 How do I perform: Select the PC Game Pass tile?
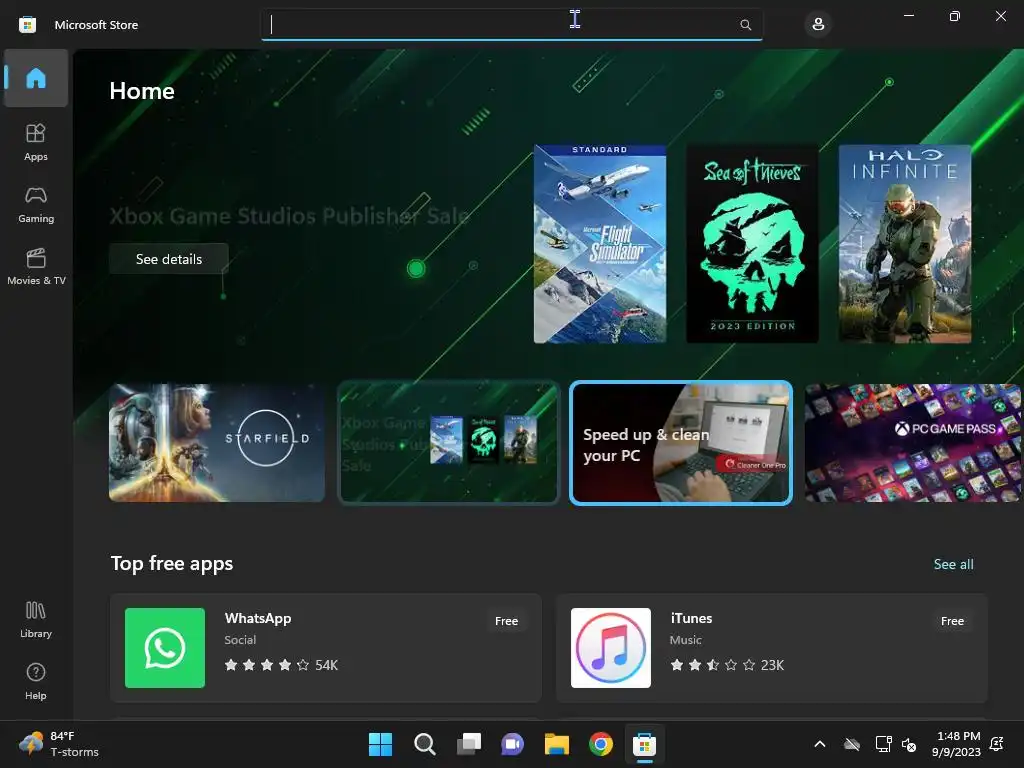point(913,443)
